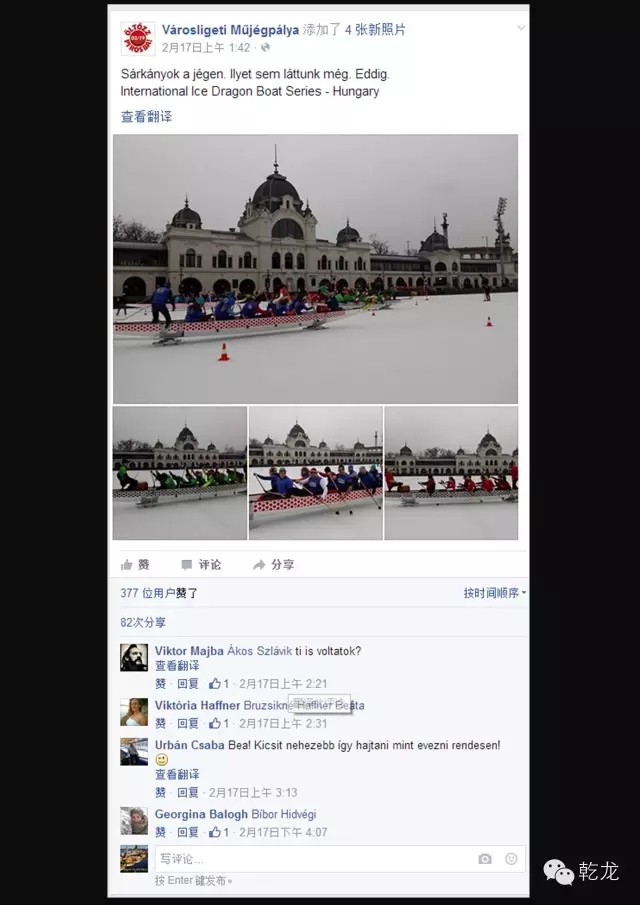Reply to Viktória Haffner's comment
The image size is (640, 905).
pyautogui.click(x=188, y=723)
